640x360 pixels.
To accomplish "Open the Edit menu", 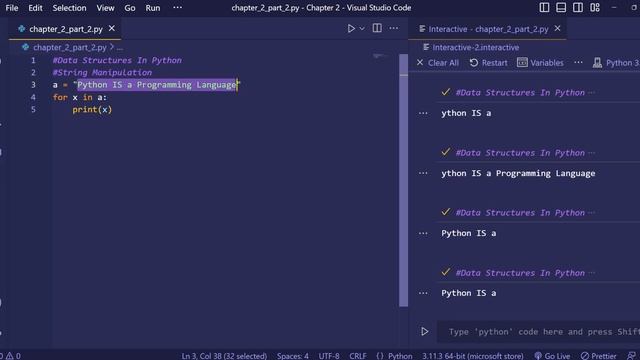I will click(x=35, y=8).
